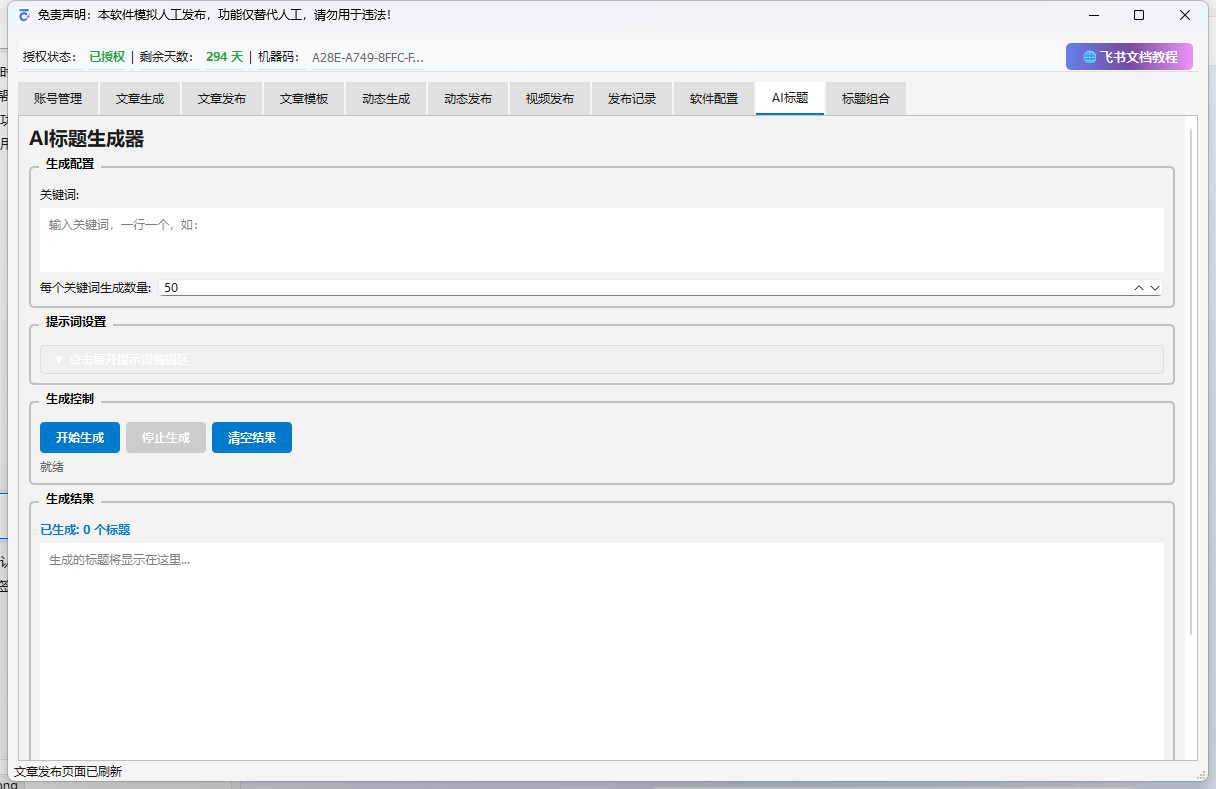1216x789 pixels.
Task: Decrease the per-keyword count with down arrow
Action: (x=1155, y=288)
